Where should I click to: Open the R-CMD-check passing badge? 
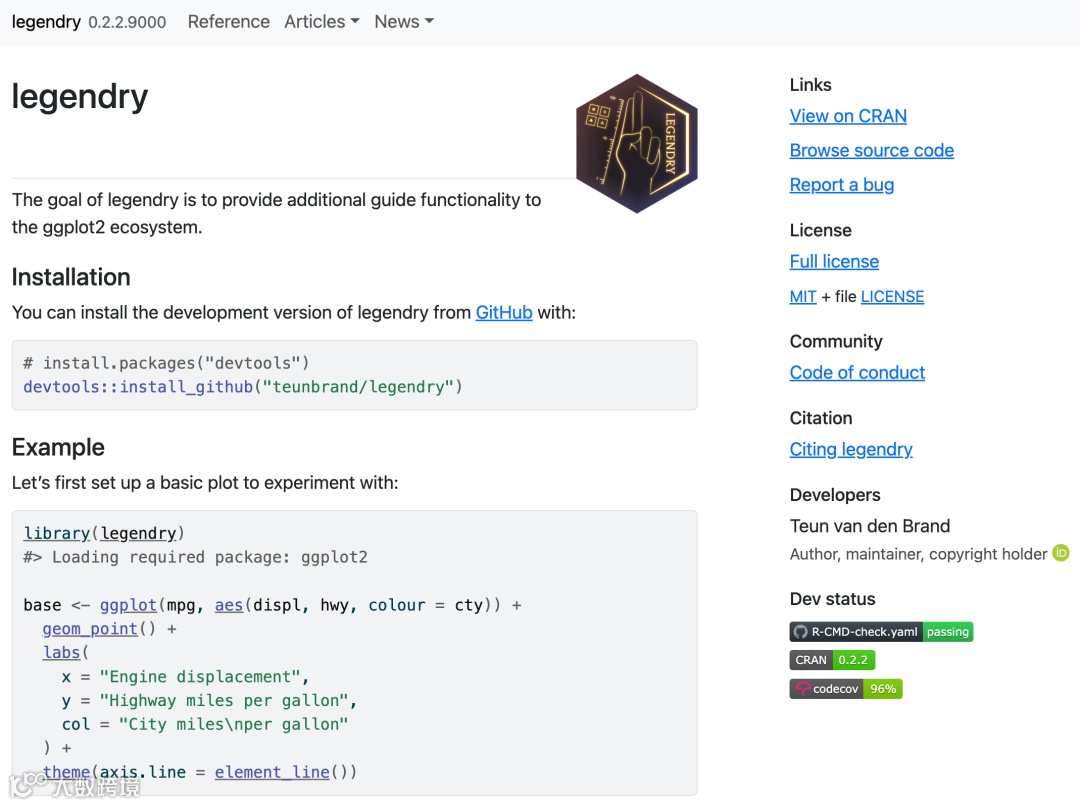880,632
